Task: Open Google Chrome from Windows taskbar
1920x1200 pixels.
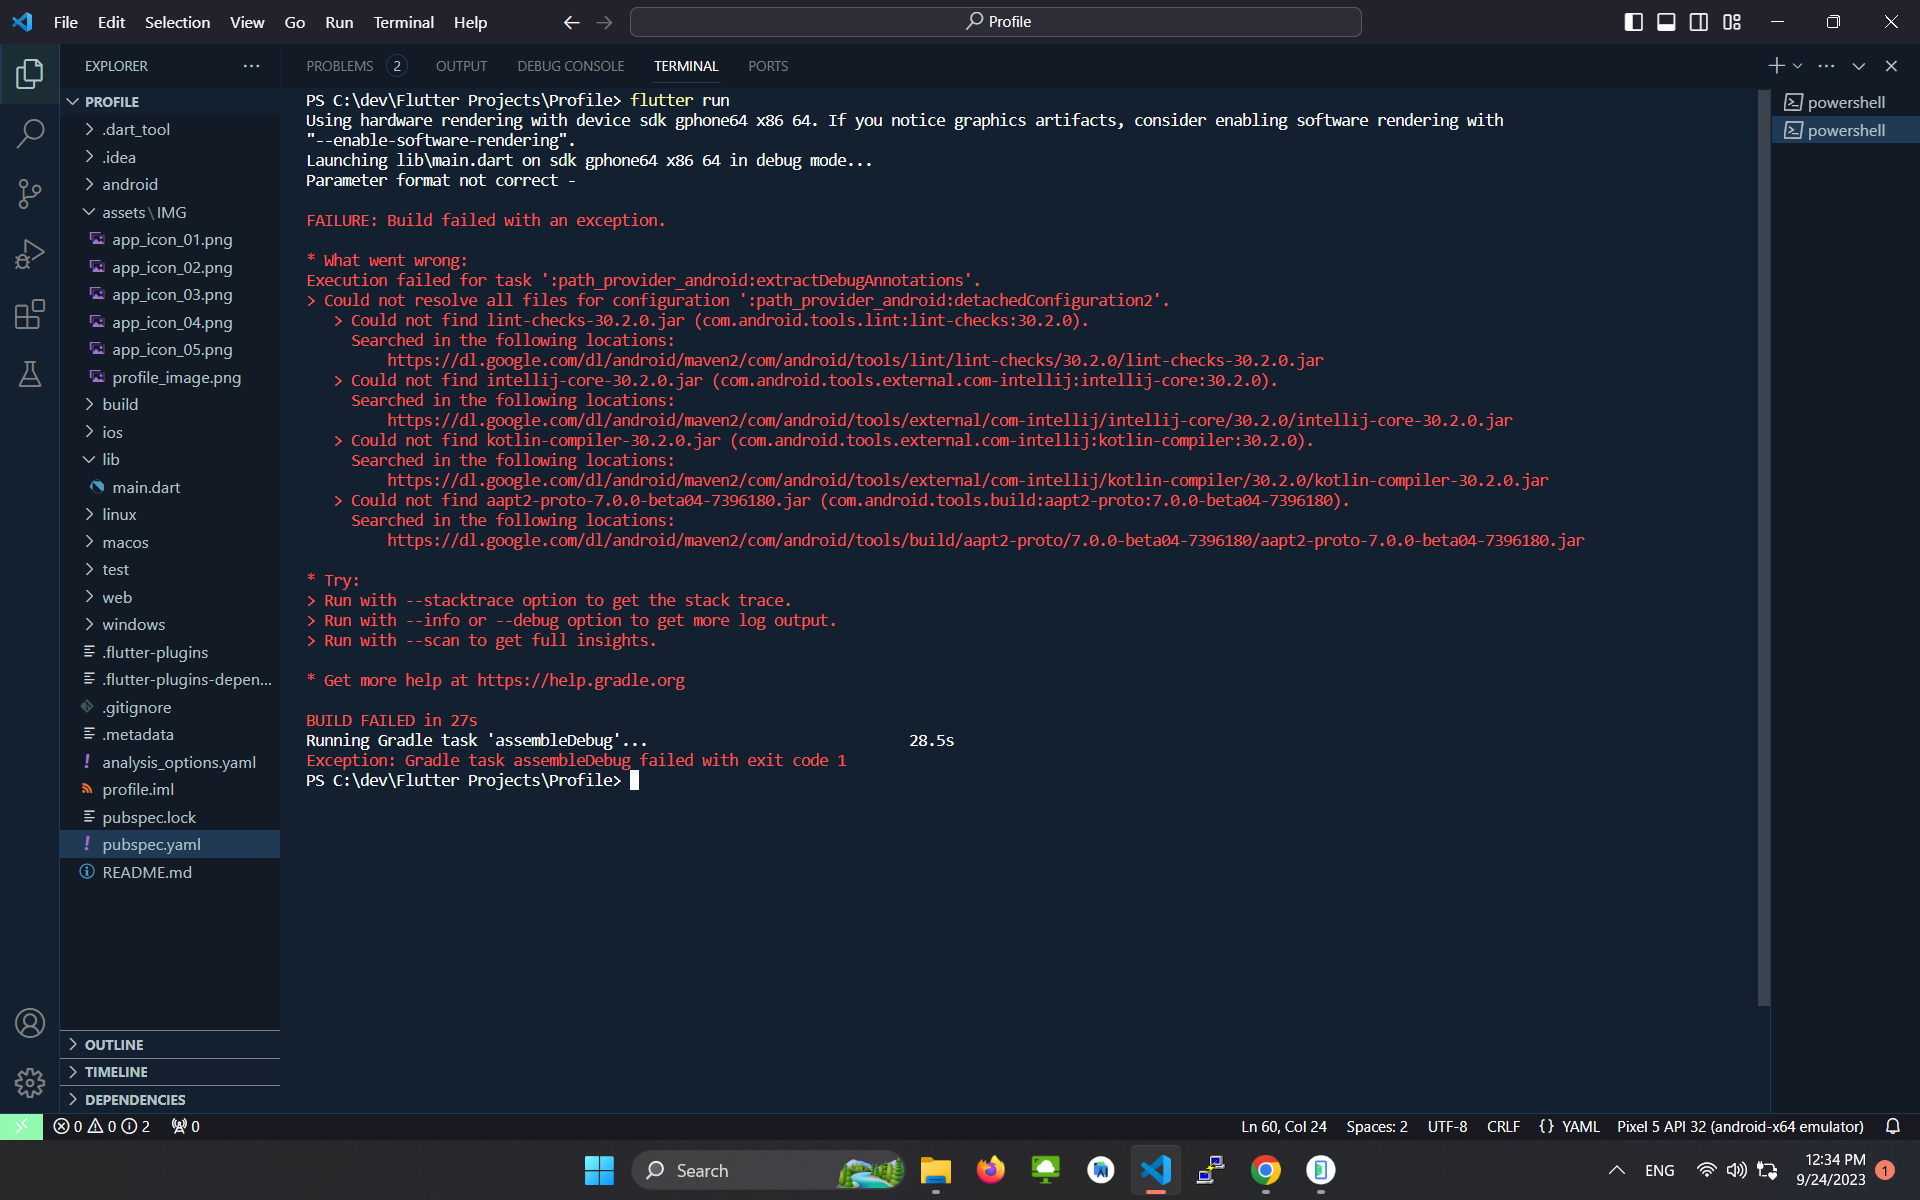Action: (1266, 1170)
